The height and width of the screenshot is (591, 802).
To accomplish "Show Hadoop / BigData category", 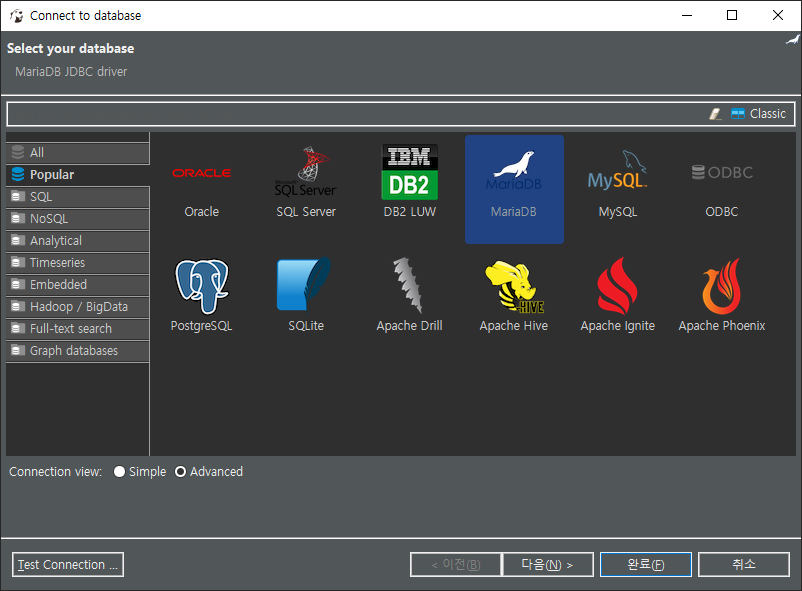I will (78, 307).
